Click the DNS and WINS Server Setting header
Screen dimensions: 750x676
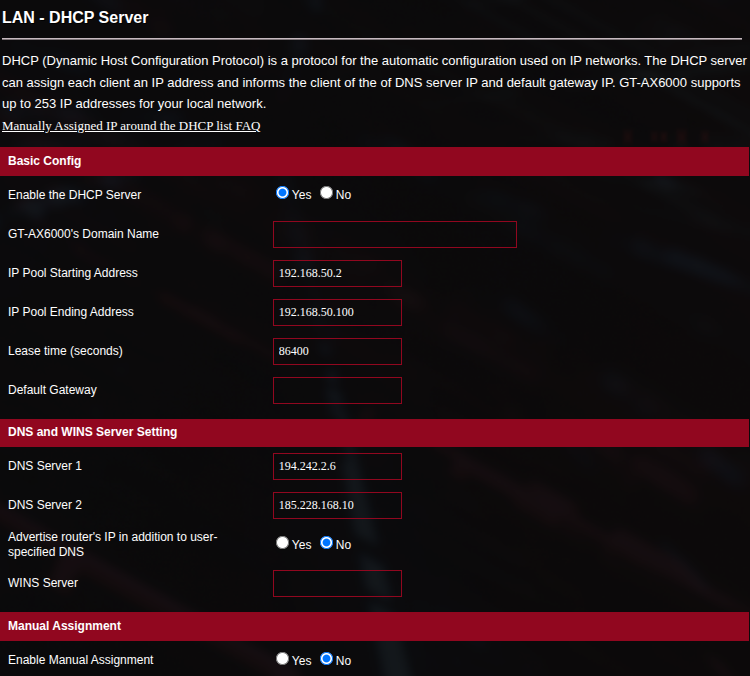(92, 432)
